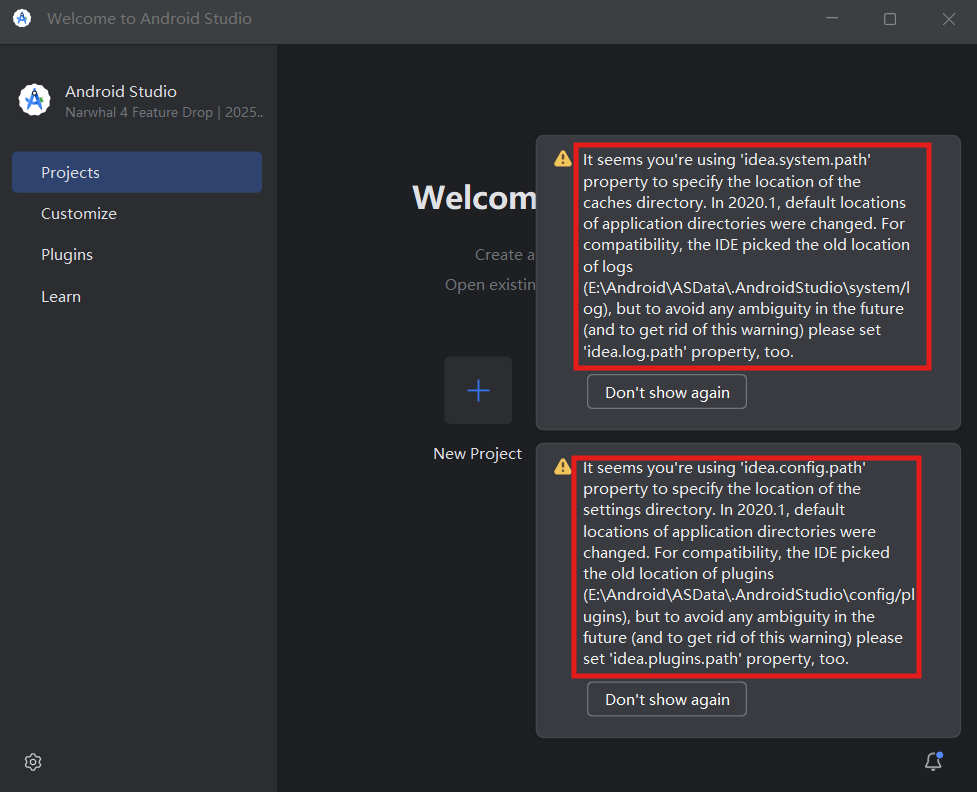Click the Narwhal 4 Feature Drop version text
This screenshot has width=977, height=792.
(x=164, y=112)
